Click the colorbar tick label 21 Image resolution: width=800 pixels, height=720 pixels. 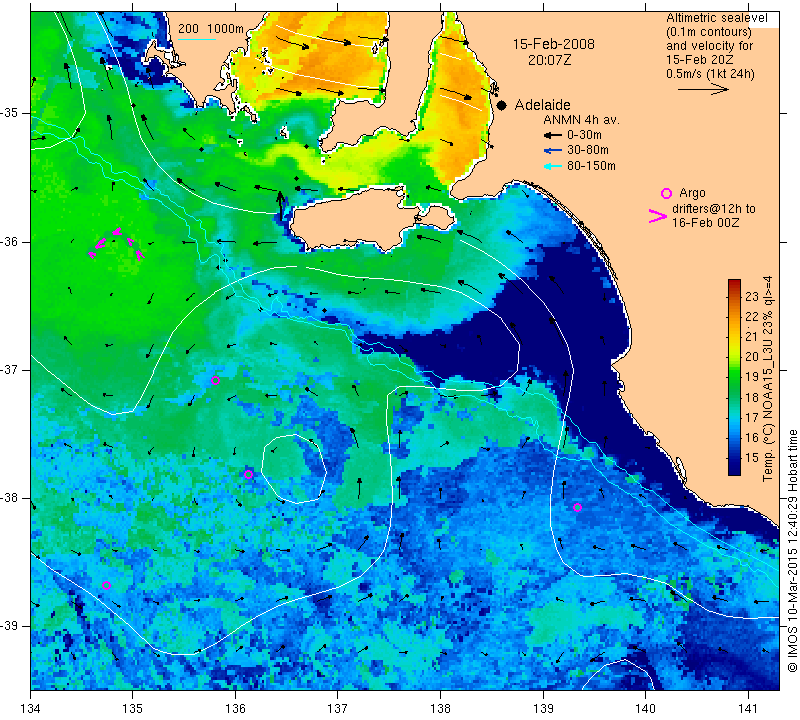pos(752,337)
